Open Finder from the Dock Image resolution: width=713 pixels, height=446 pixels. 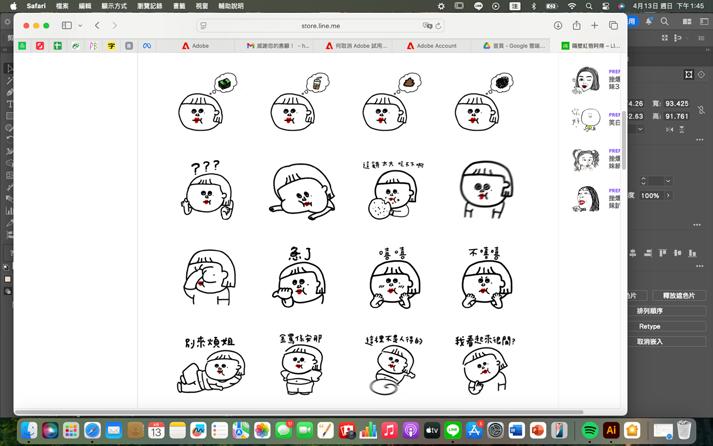(x=30, y=430)
